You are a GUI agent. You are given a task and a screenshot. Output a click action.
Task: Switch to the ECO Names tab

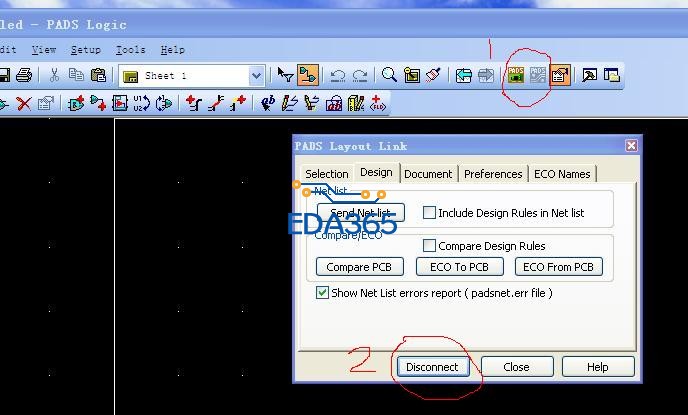pos(562,174)
